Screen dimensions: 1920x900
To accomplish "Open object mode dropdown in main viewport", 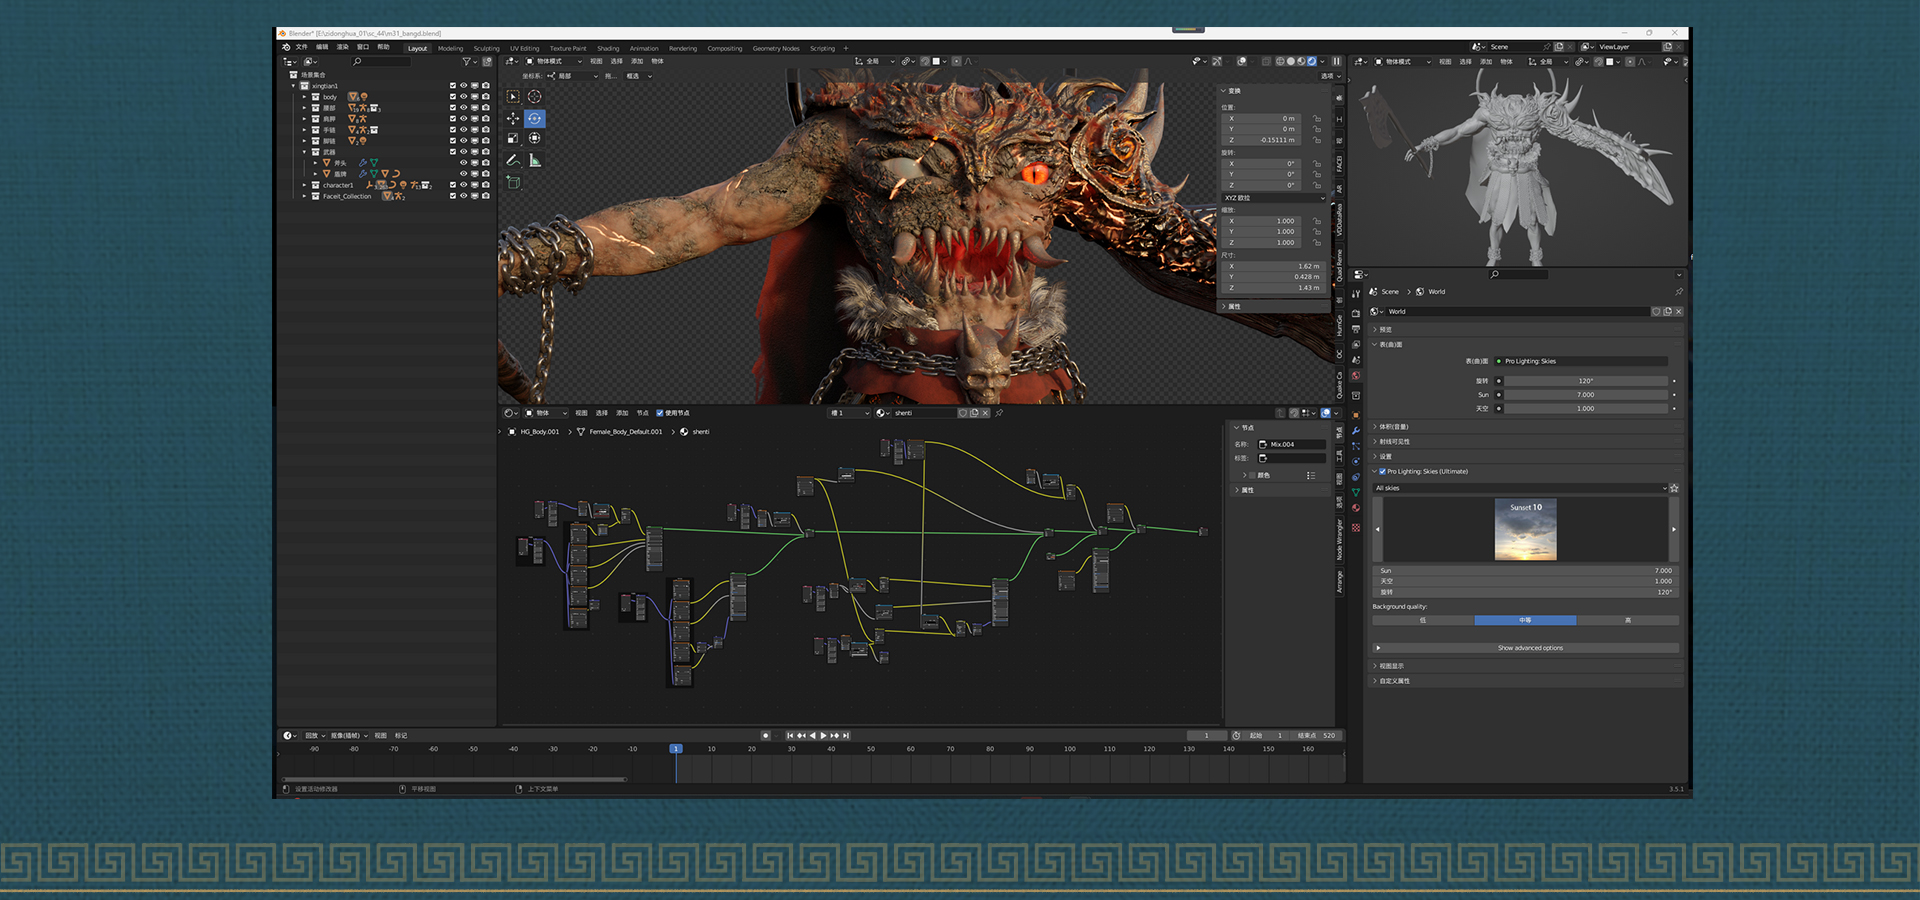I will tap(554, 61).
